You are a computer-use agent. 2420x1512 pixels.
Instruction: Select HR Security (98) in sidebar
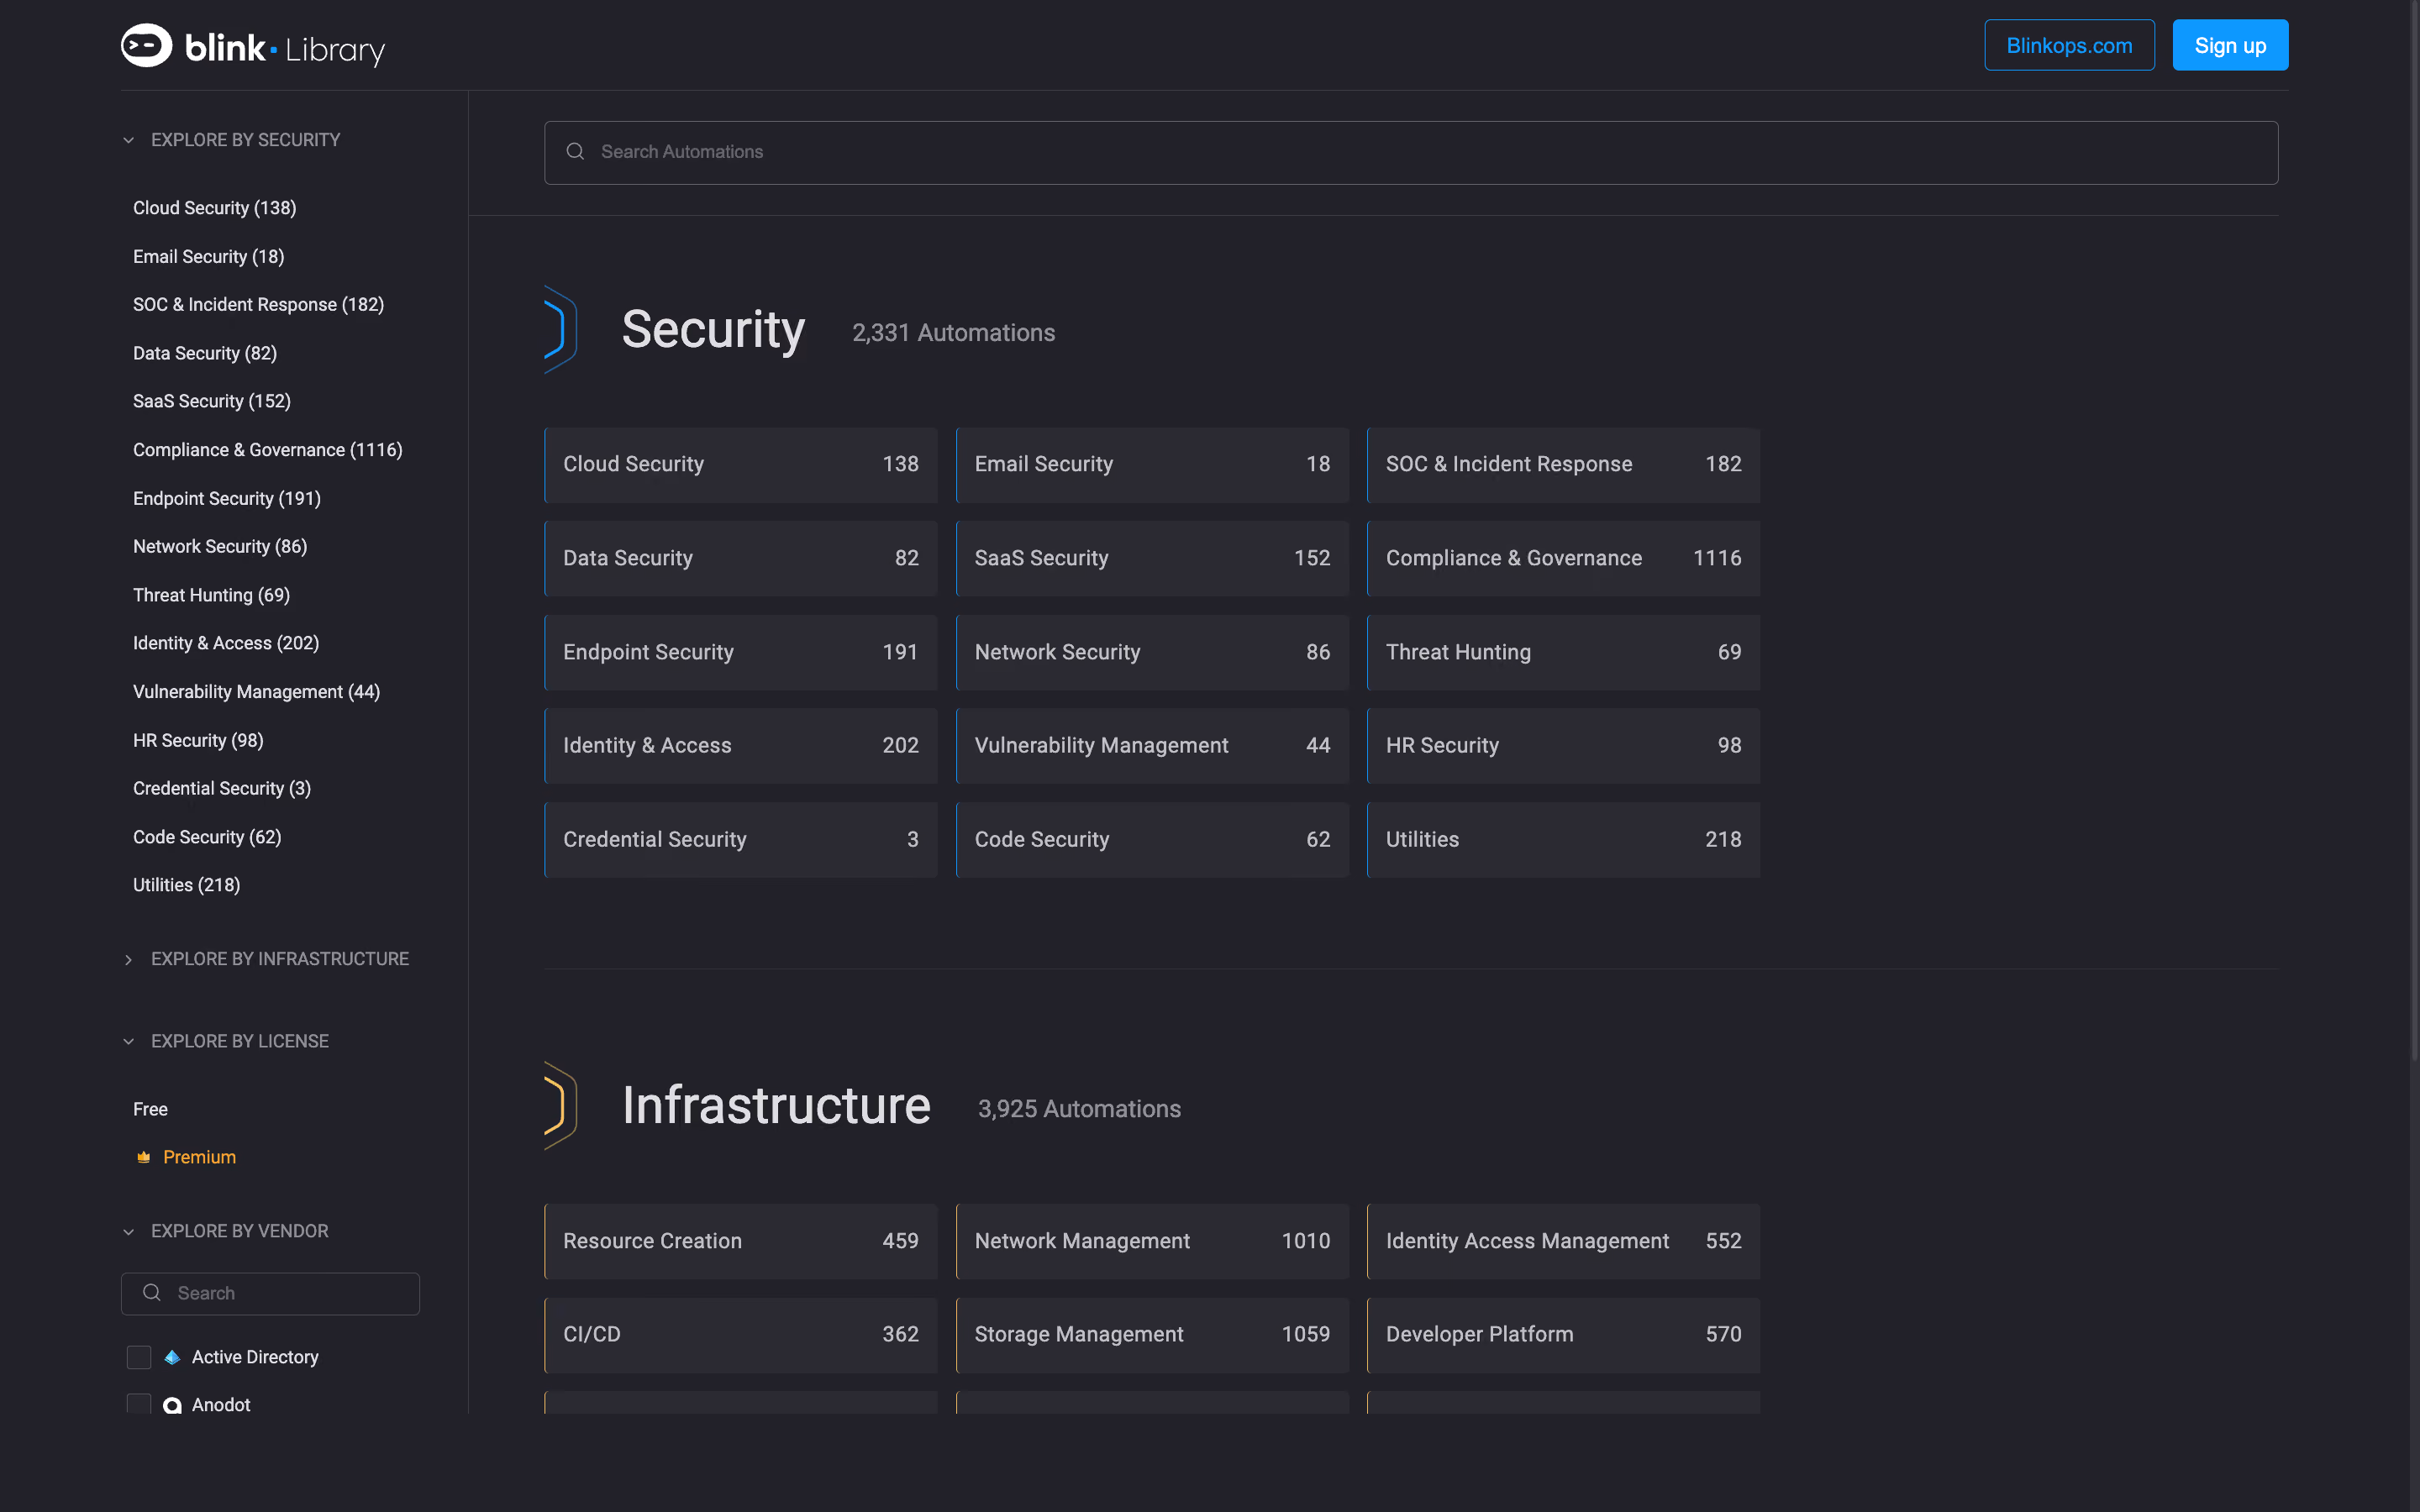point(198,740)
